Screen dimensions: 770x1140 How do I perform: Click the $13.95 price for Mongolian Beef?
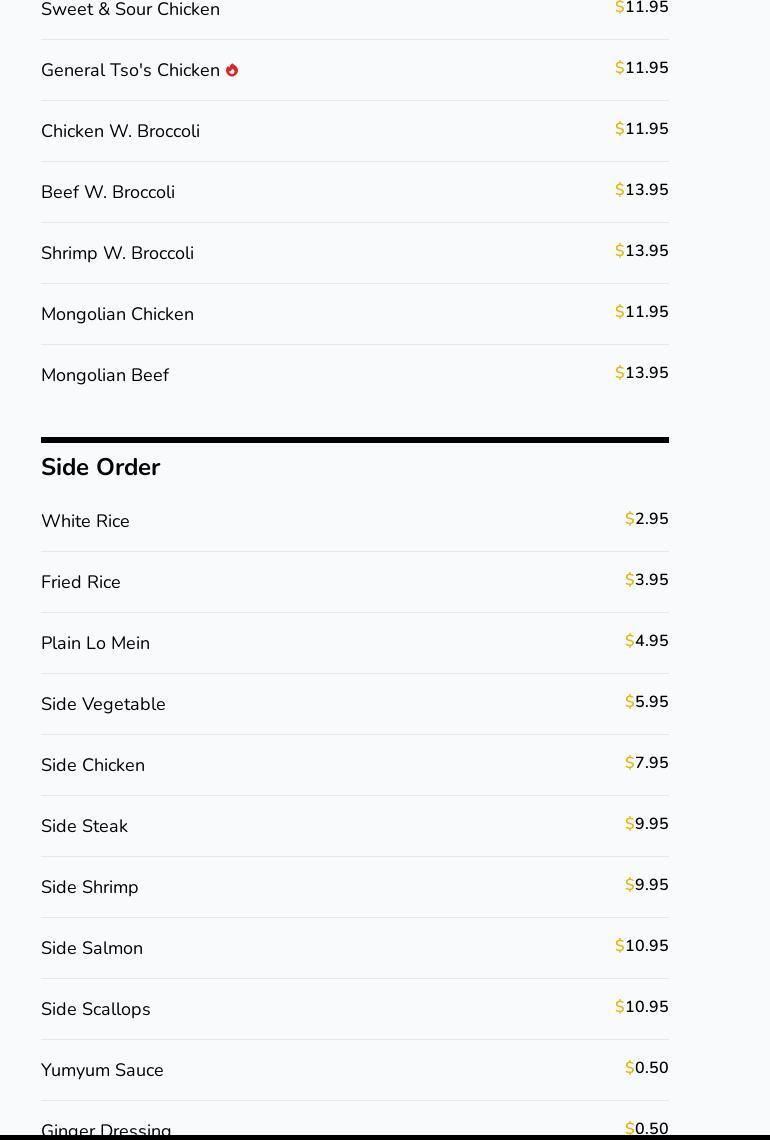coord(641,372)
